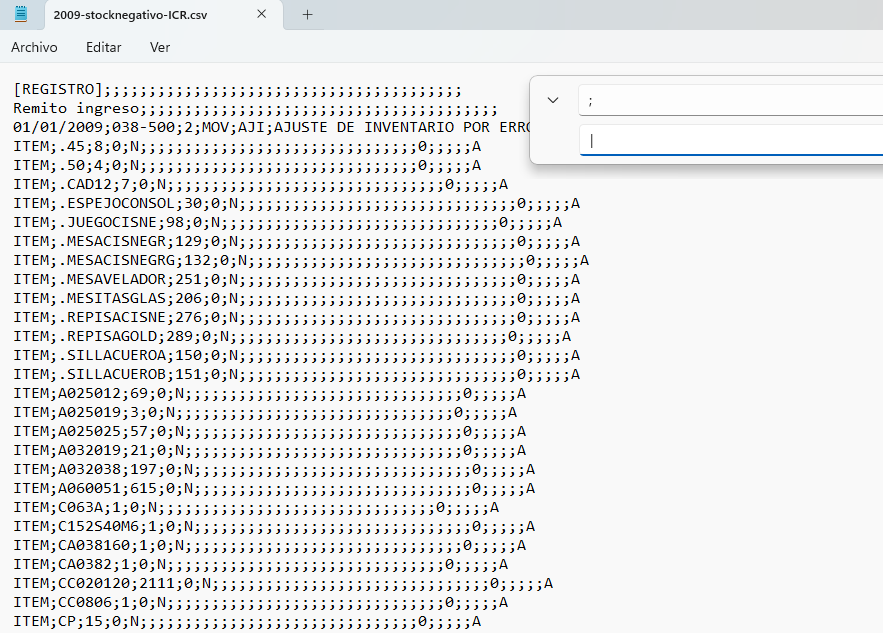Viewport: 883px width, 633px height.
Task: Open the Editar menu
Action: click(x=104, y=47)
